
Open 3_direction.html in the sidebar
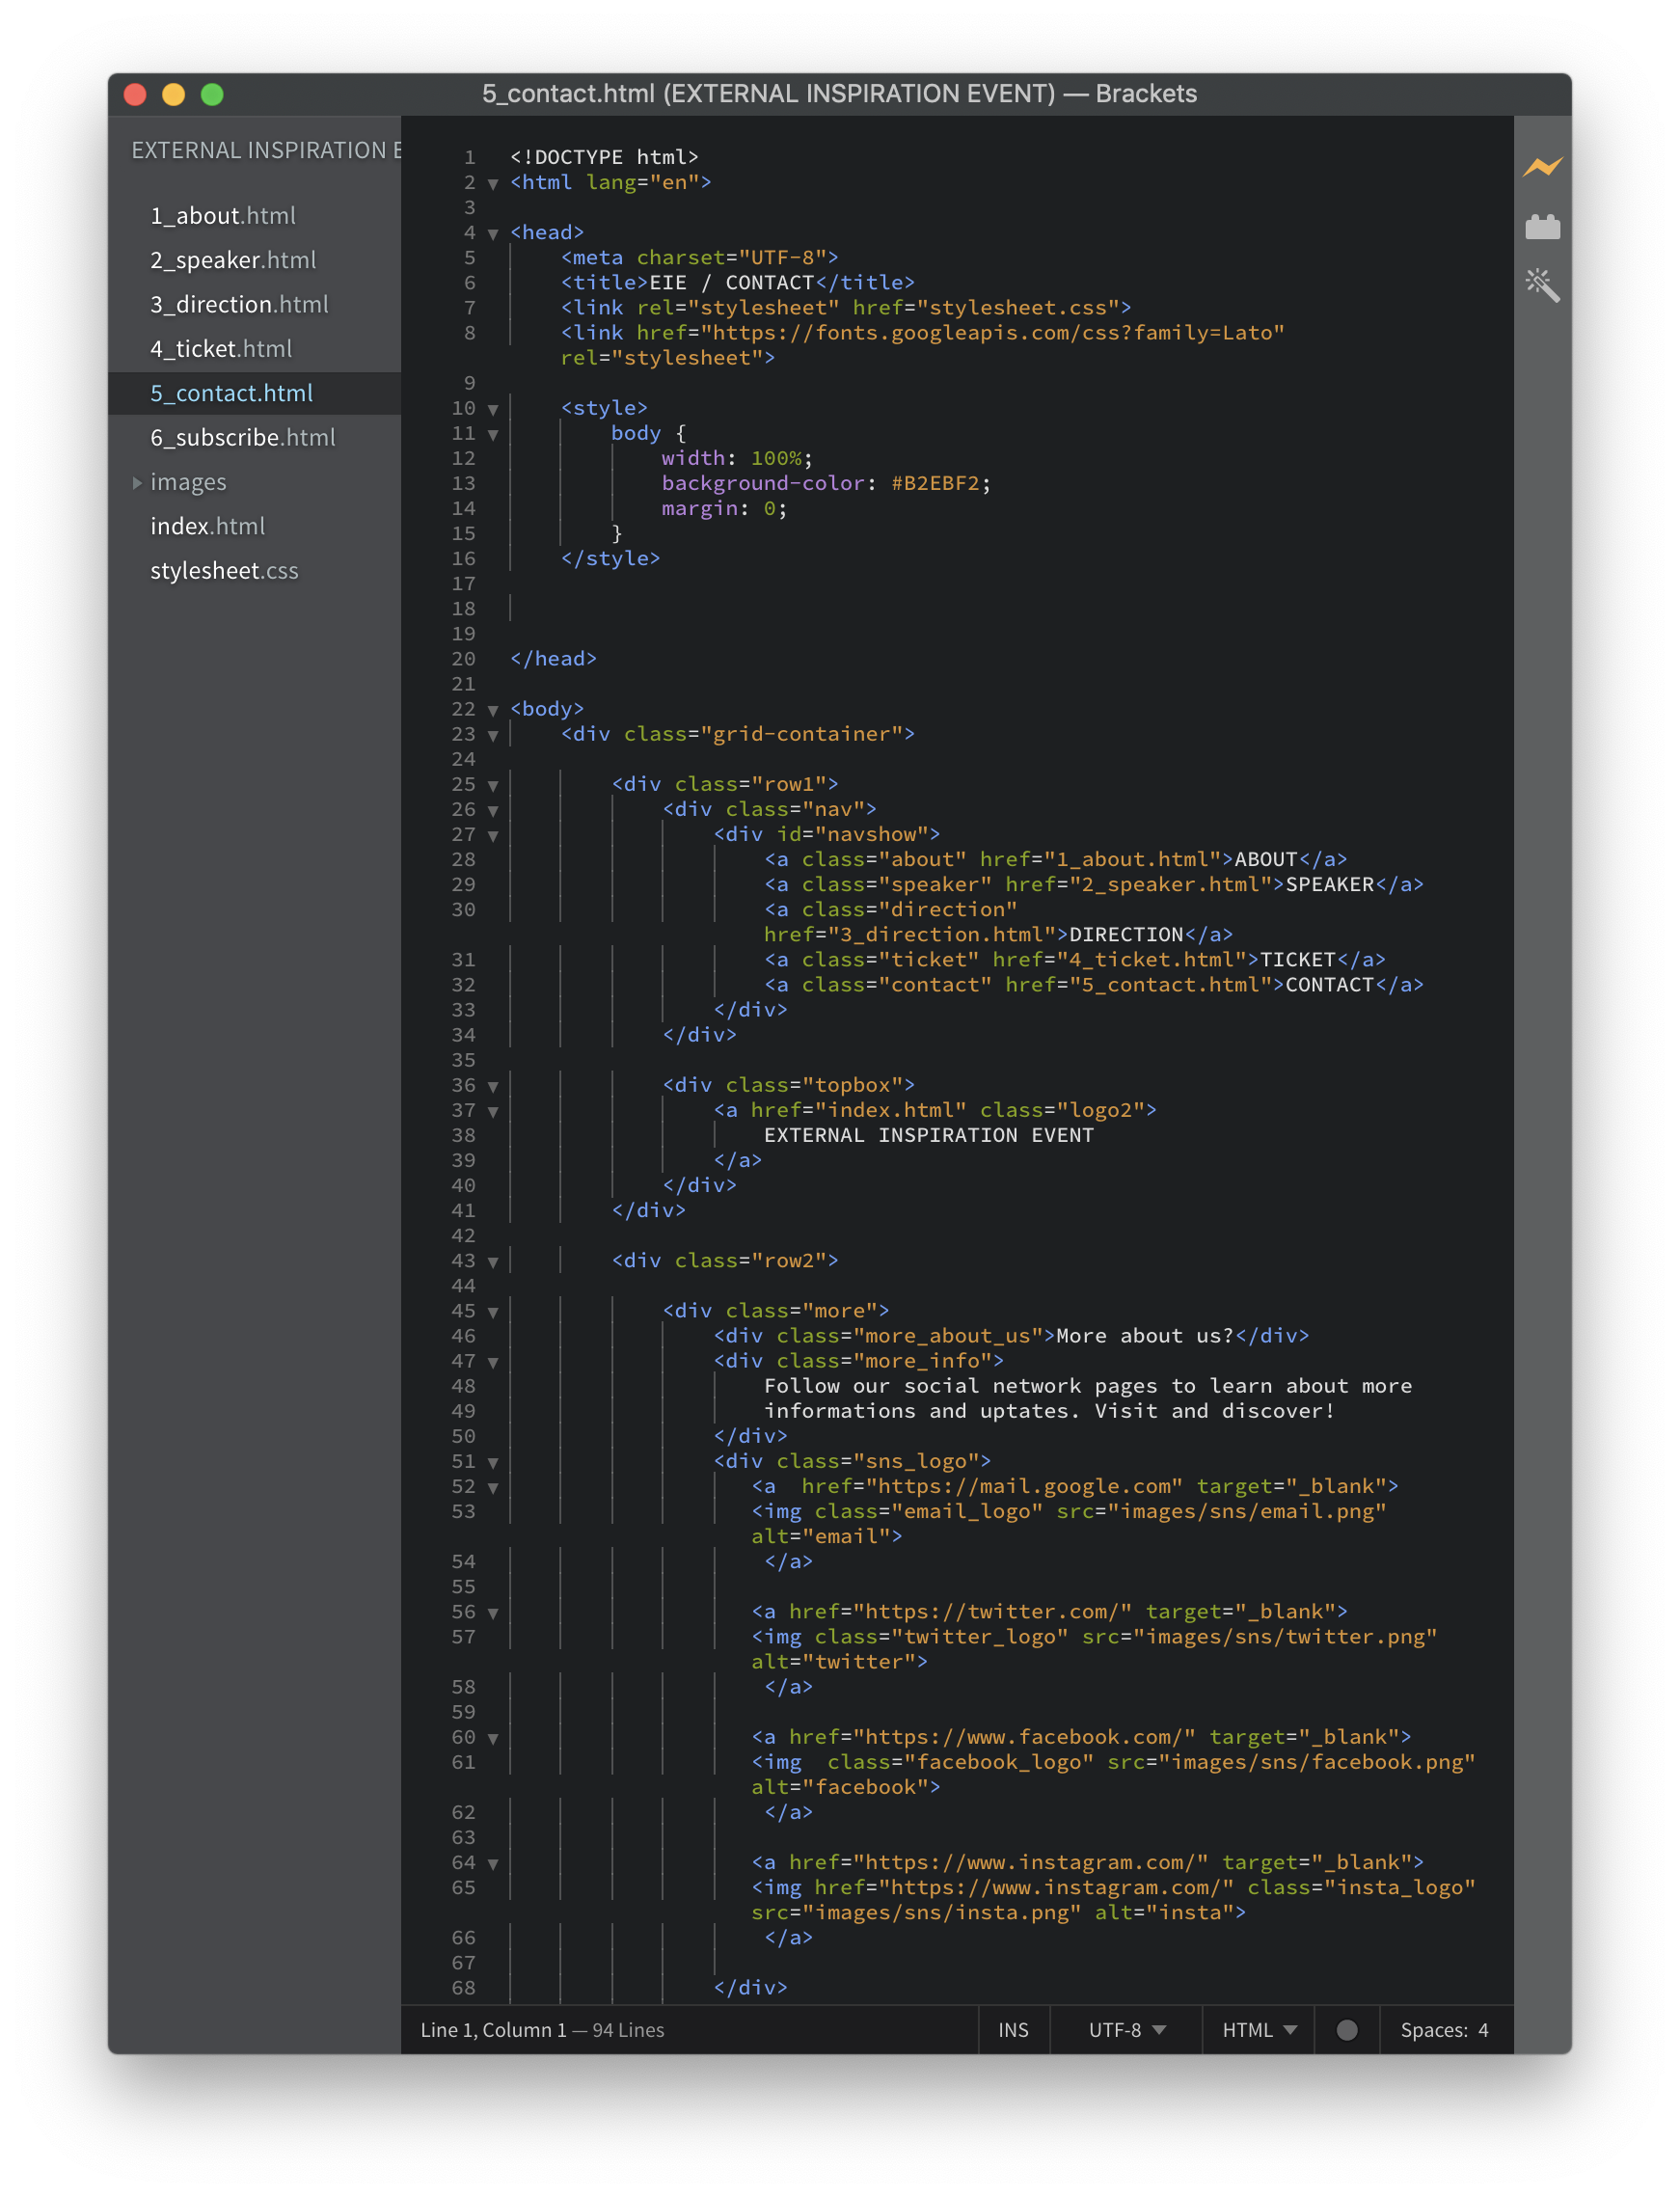239,304
